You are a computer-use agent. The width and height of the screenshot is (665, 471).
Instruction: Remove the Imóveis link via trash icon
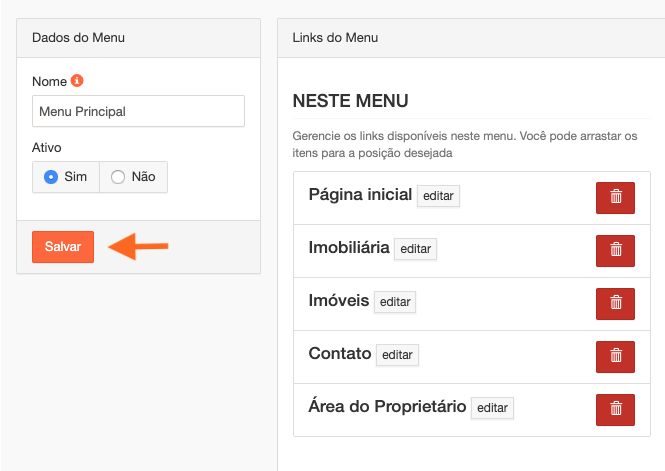tap(615, 302)
